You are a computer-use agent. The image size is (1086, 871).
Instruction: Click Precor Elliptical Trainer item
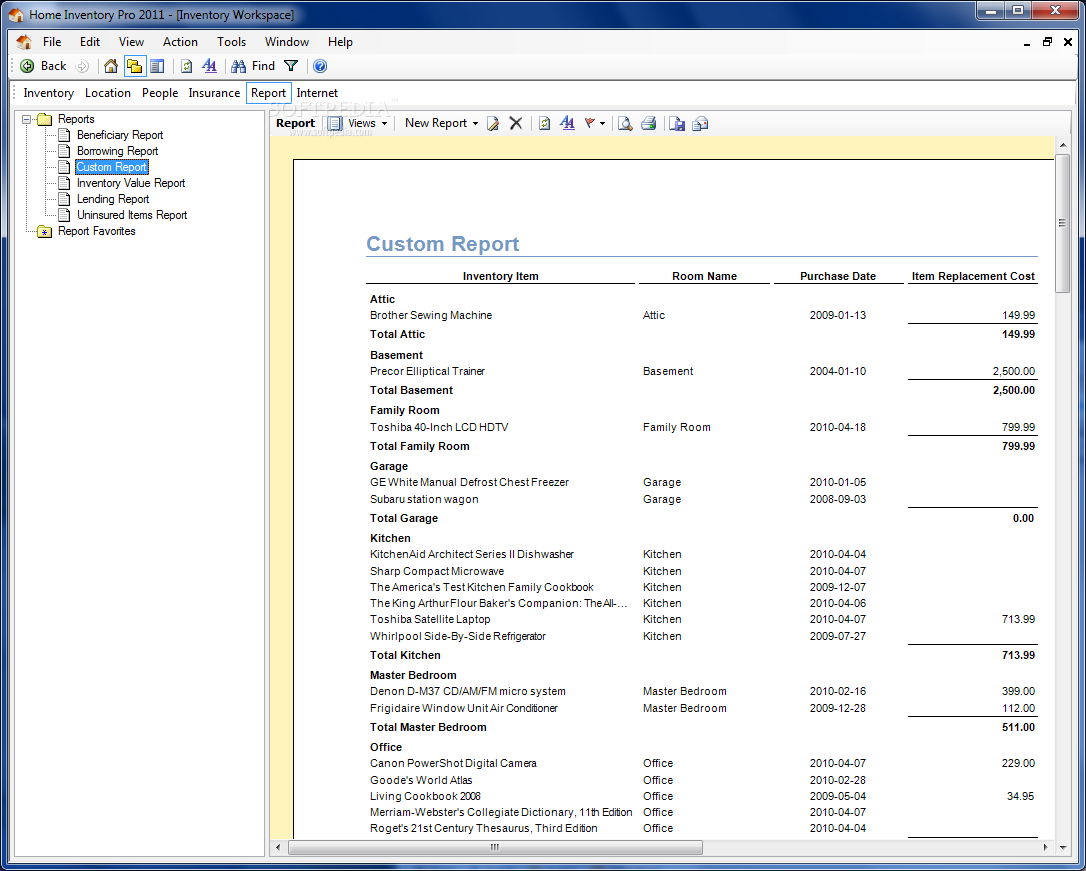tap(427, 371)
